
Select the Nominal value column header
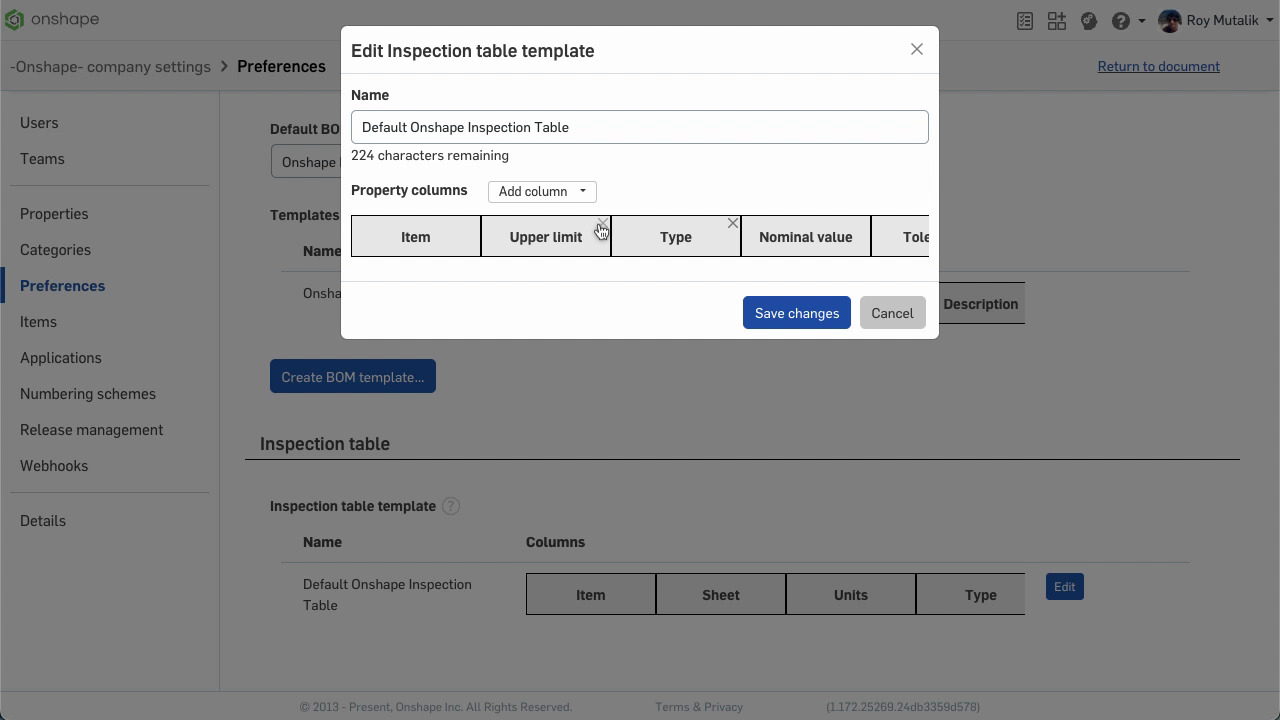tap(806, 237)
